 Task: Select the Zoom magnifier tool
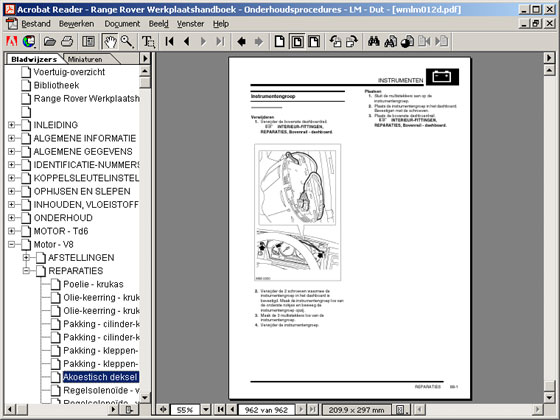pyautogui.click(x=127, y=42)
